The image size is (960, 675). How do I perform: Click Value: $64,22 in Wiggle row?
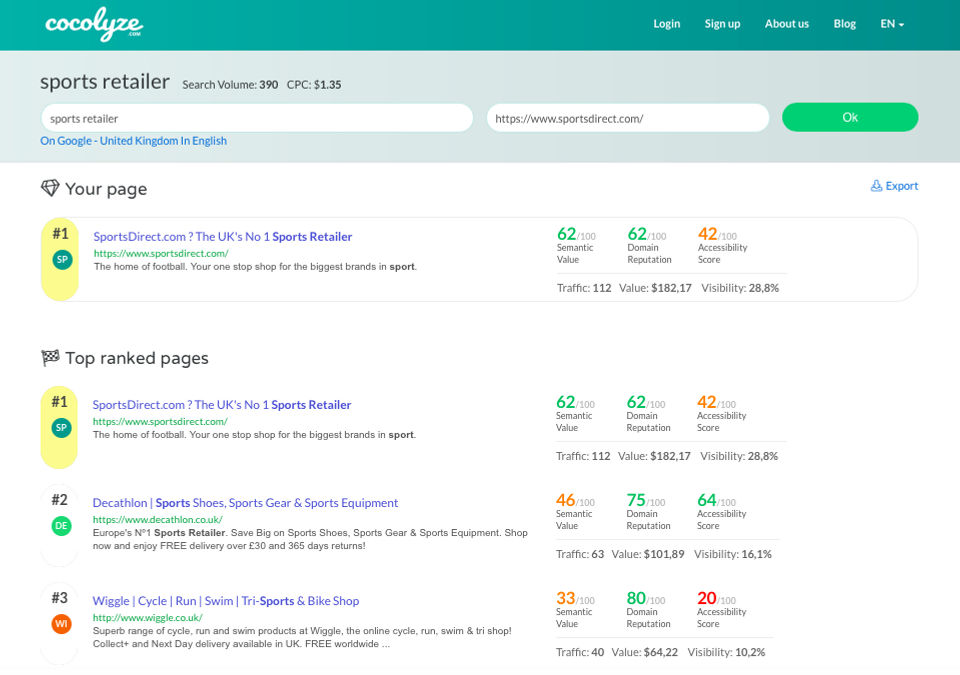click(645, 652)
